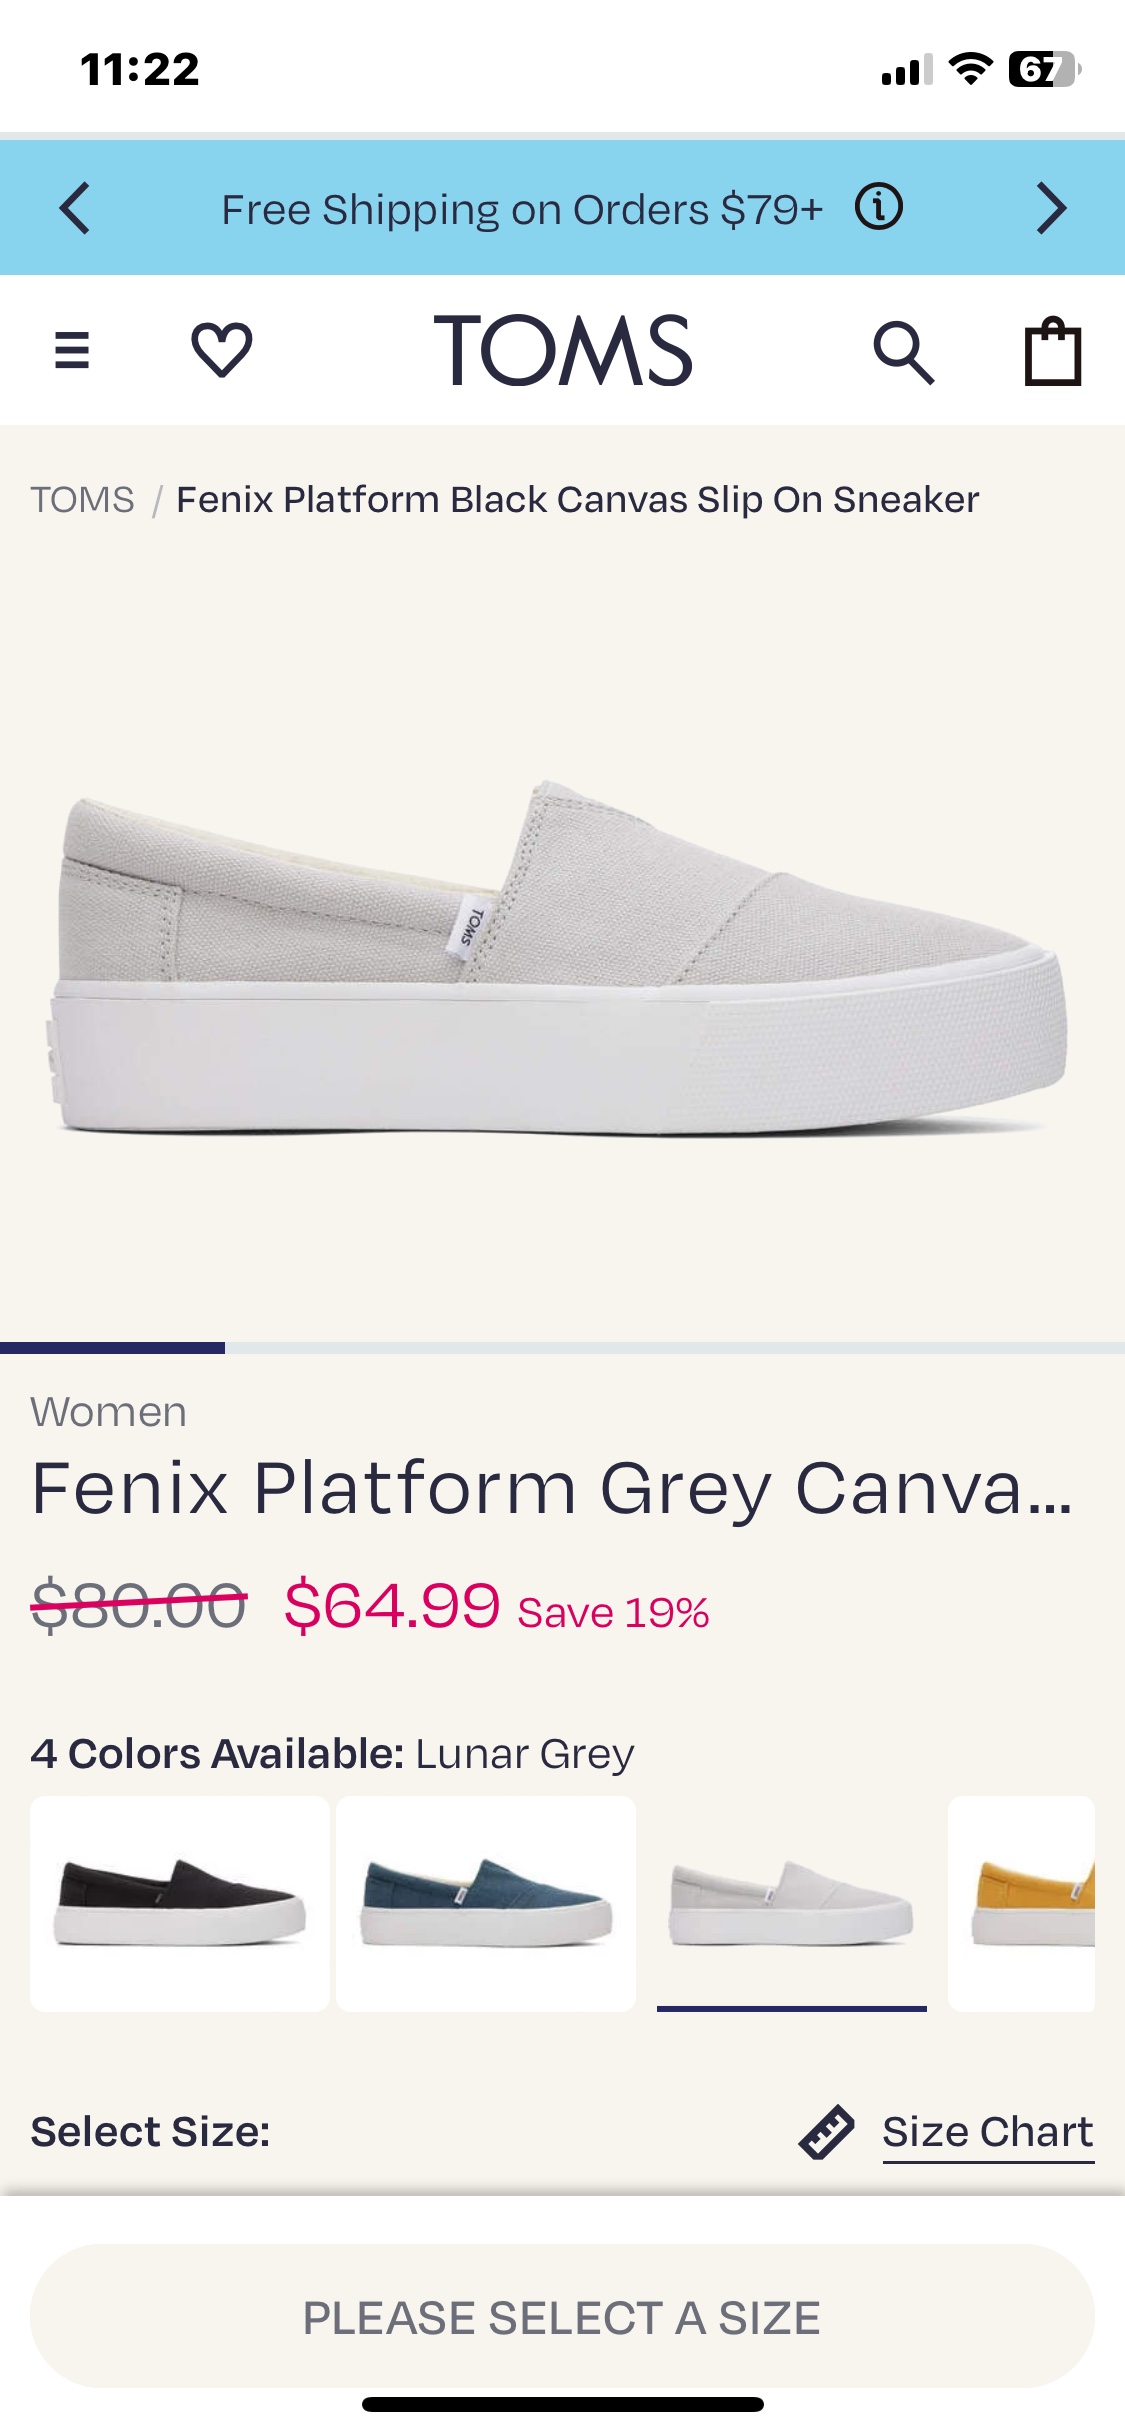Show next promo banner message
This screenshot has width=1125, height=2436.
(1051, 208)
